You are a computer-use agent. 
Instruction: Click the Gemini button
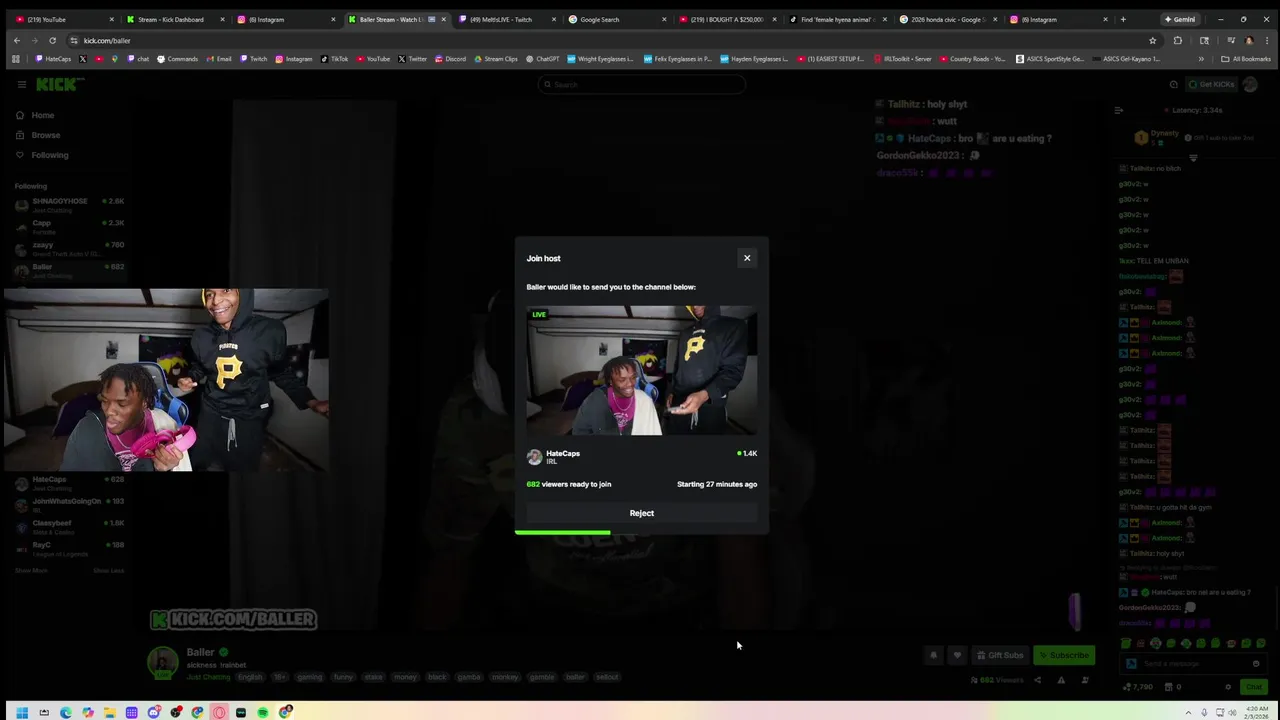pyautogui.click(x=1179, y=19)
